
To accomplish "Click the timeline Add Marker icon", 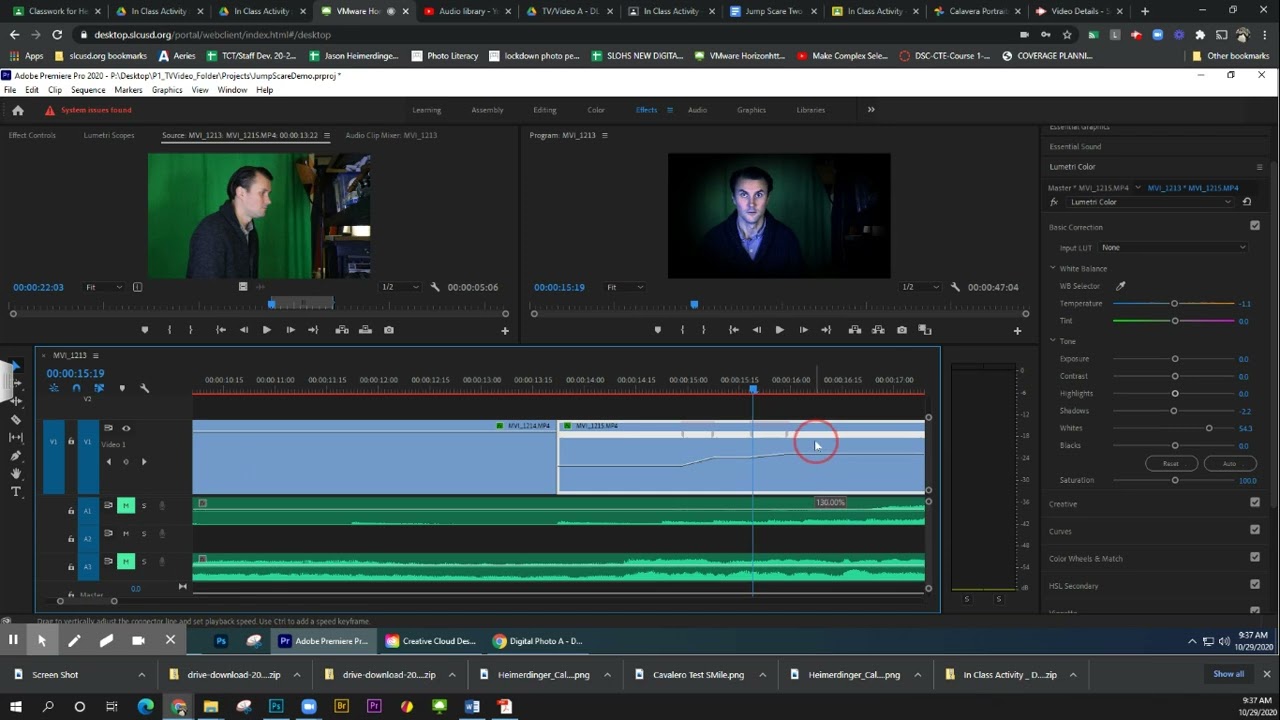I will pos(122,388).
